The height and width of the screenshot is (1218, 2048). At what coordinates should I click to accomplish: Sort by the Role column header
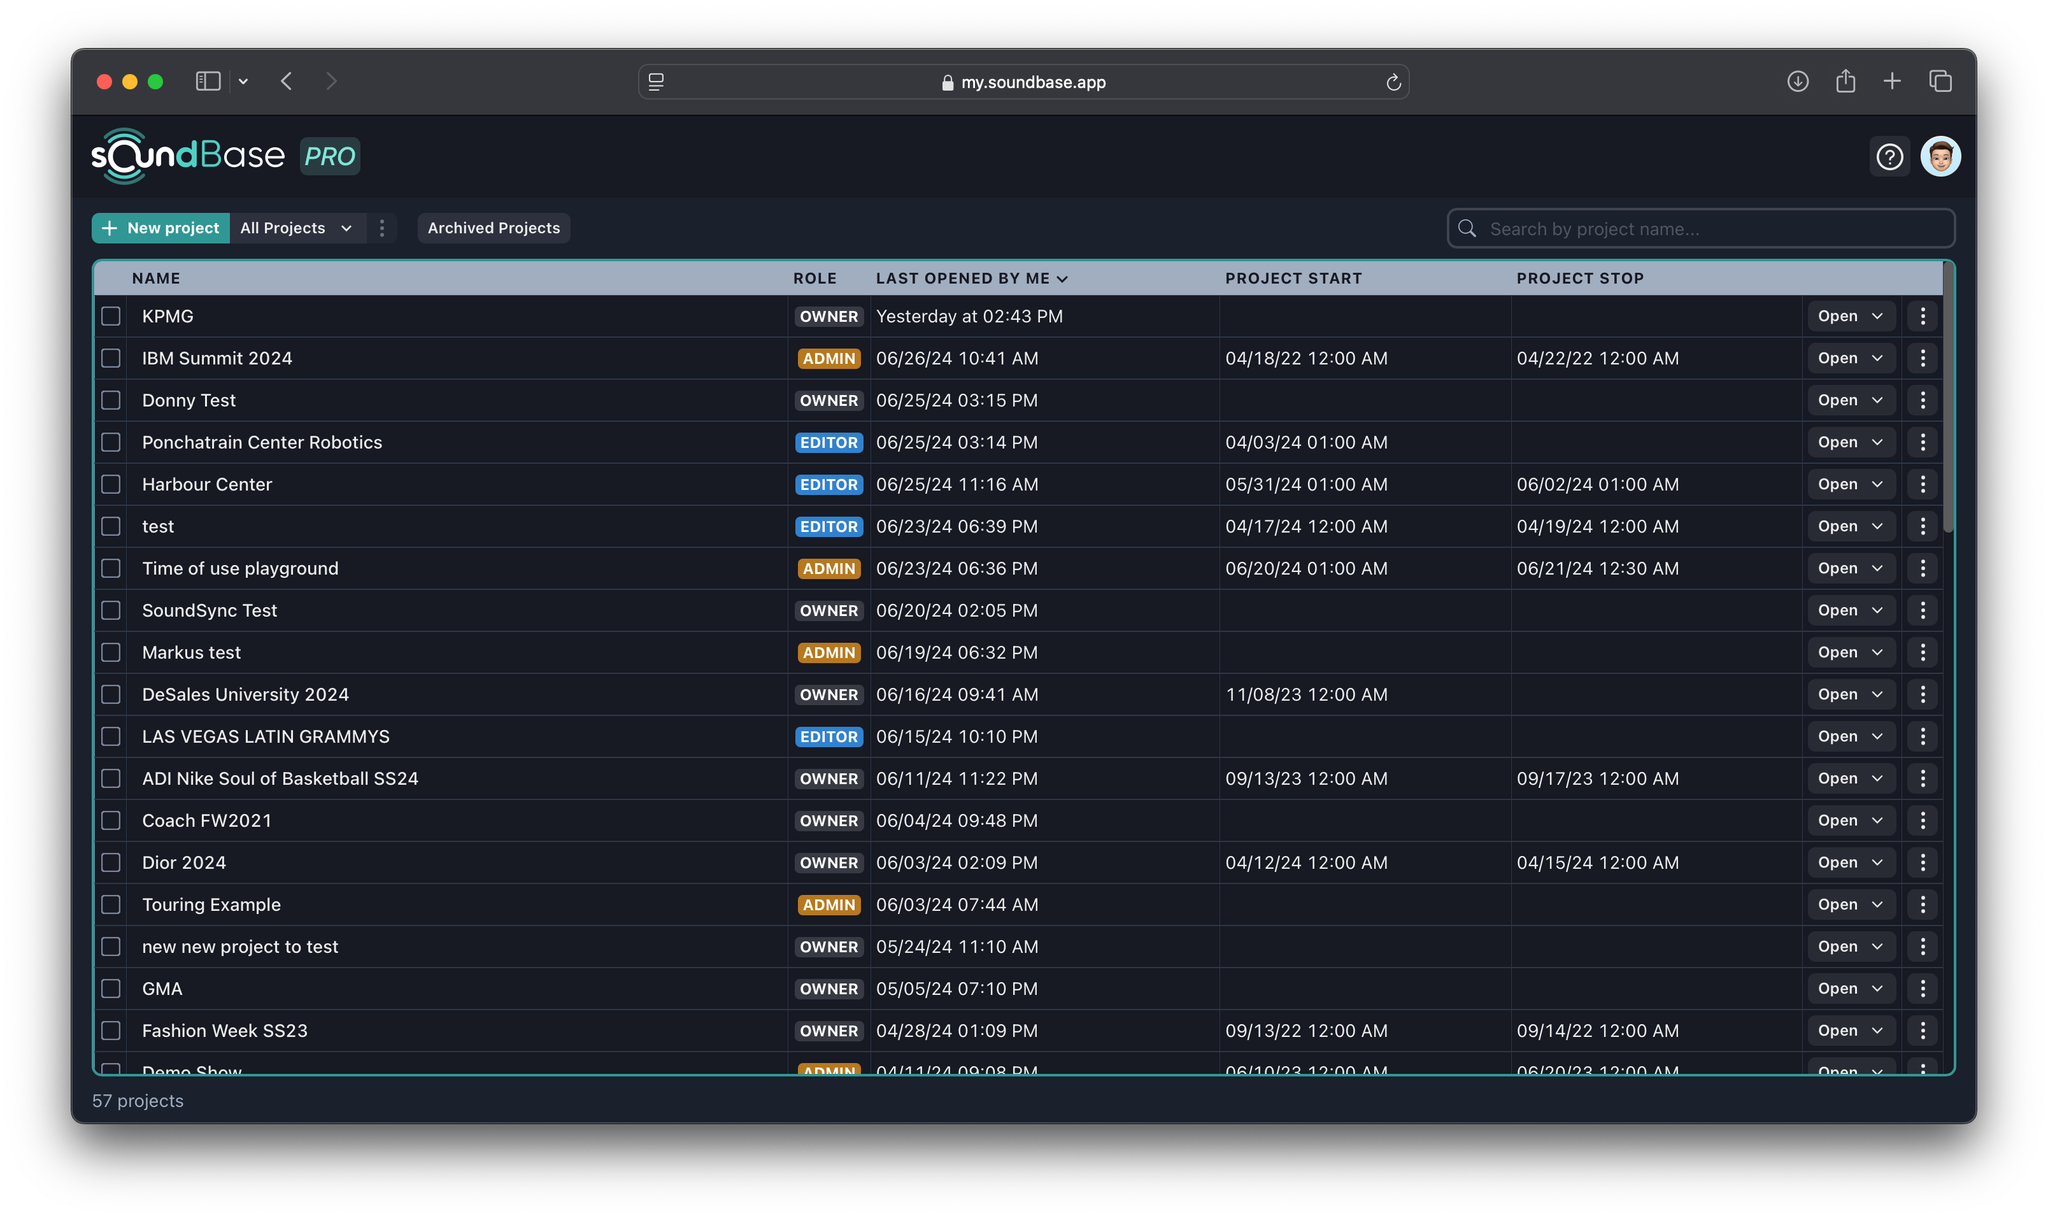pos(815,278)
